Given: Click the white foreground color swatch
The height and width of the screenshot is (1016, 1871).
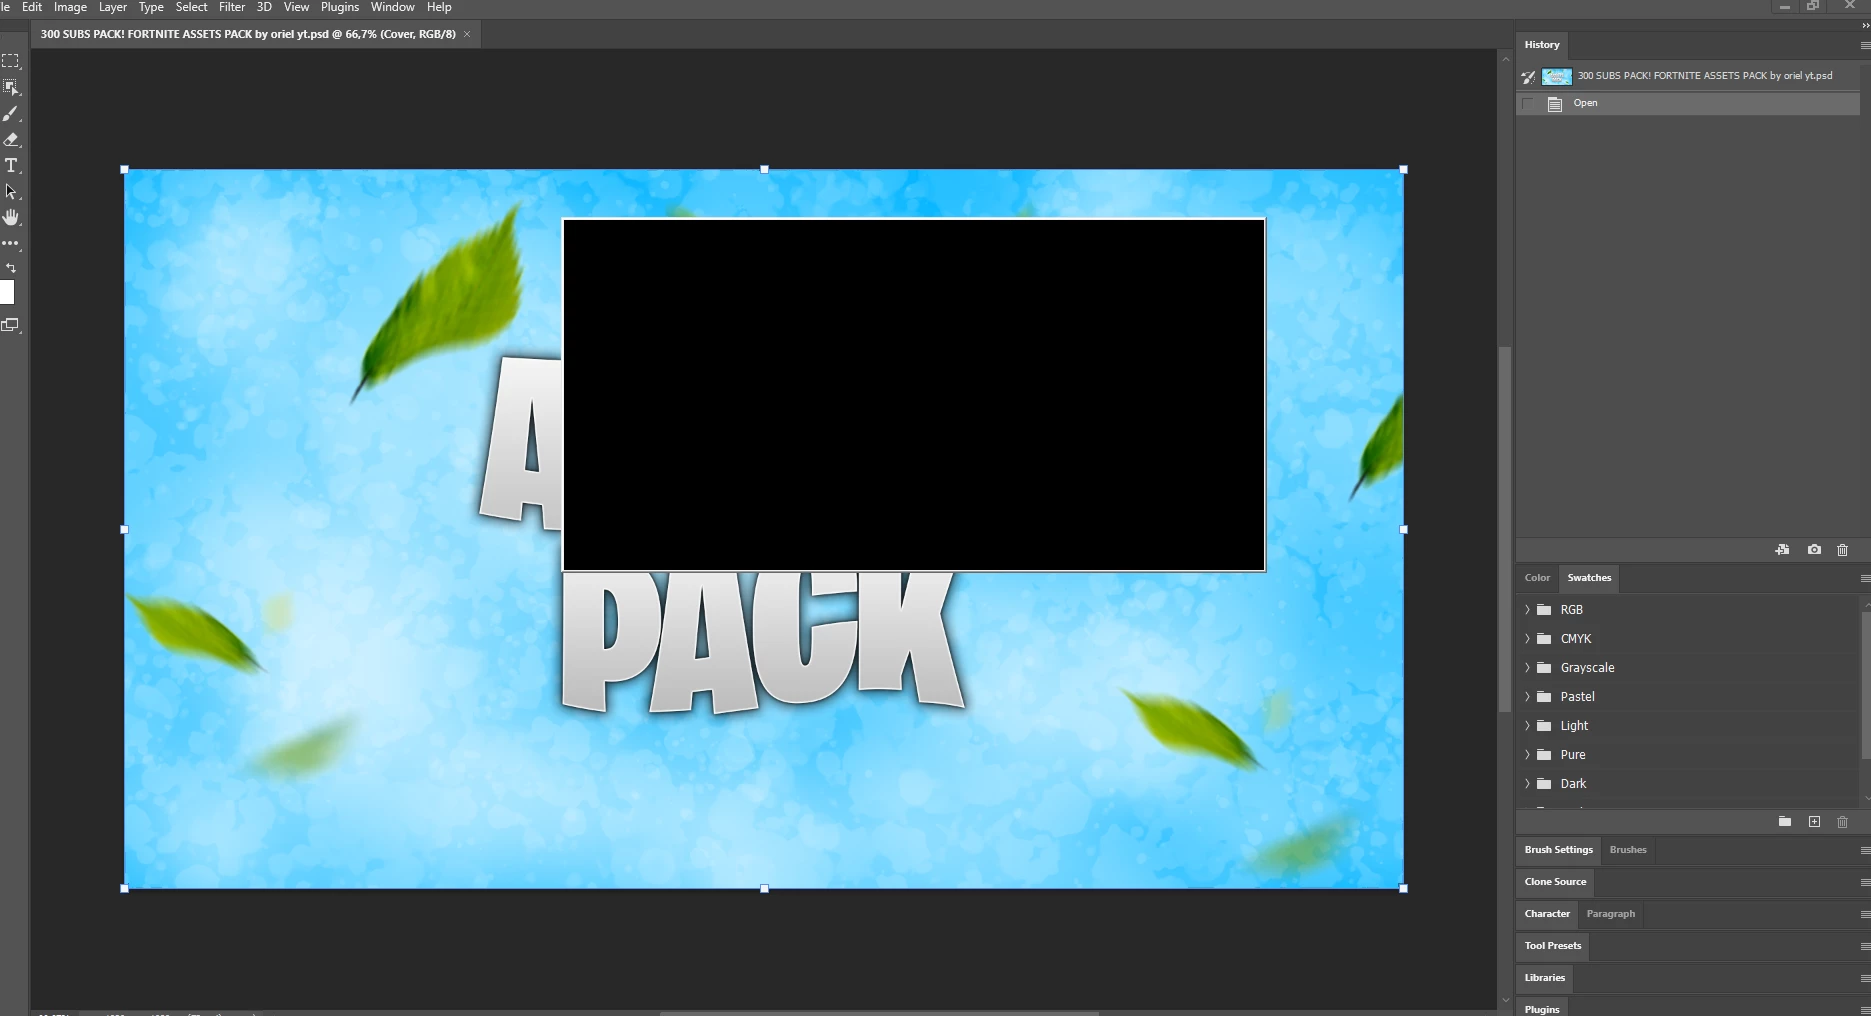Looking at the screenshot, I should [x=7, y=292].
